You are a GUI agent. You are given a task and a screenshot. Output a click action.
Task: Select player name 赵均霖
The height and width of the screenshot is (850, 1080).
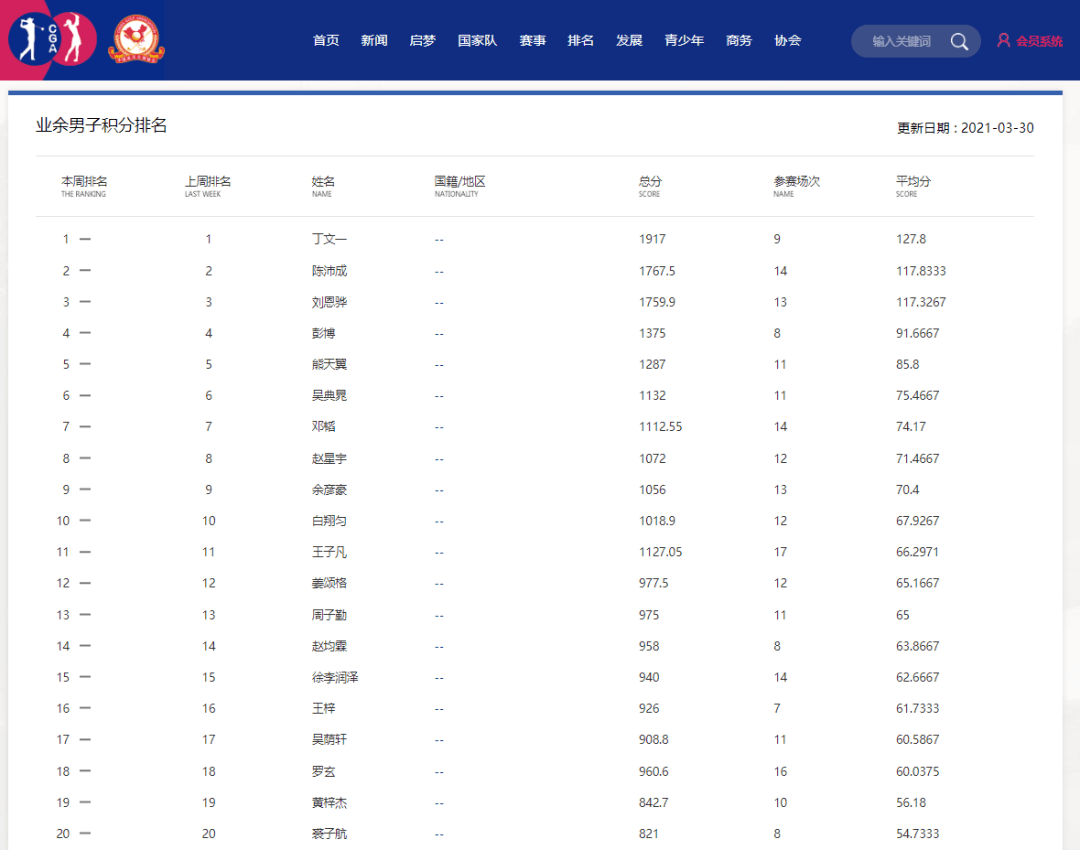pyautogui.click(x=329, y=645)
